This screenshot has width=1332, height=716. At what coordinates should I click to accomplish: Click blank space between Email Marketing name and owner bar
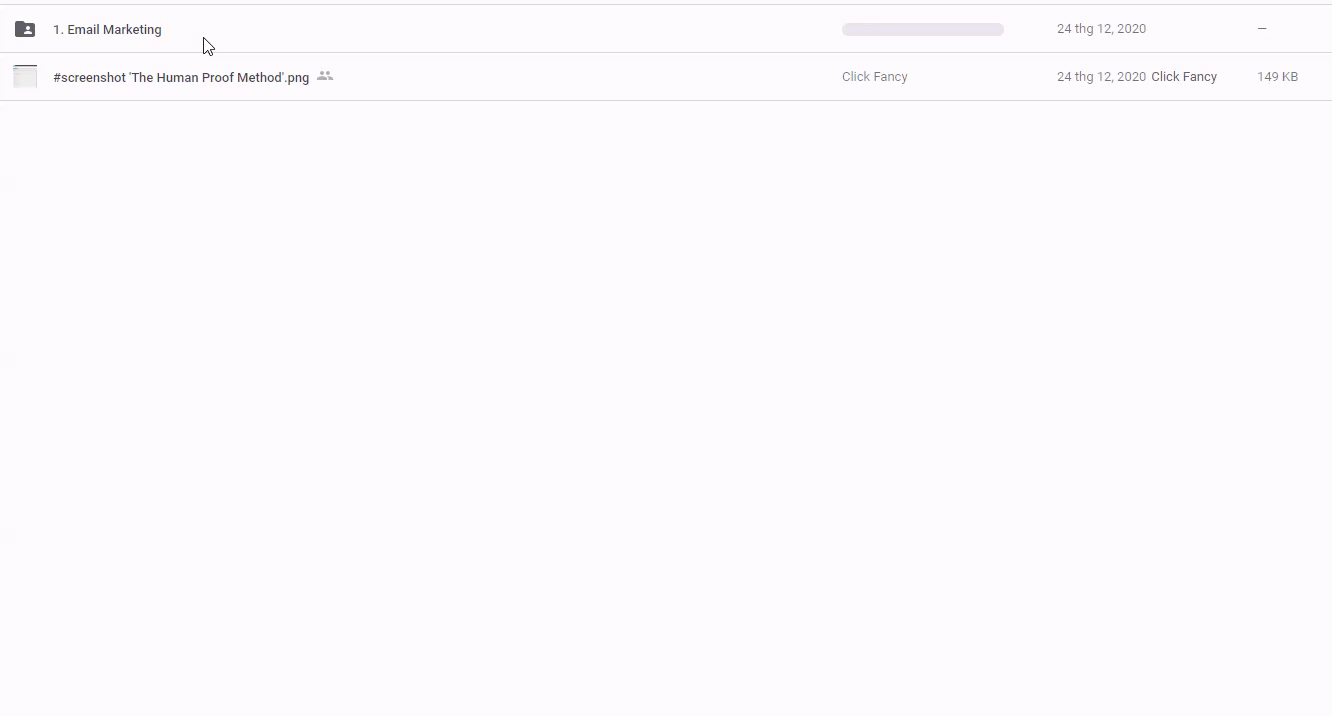[x=500, y=29]
